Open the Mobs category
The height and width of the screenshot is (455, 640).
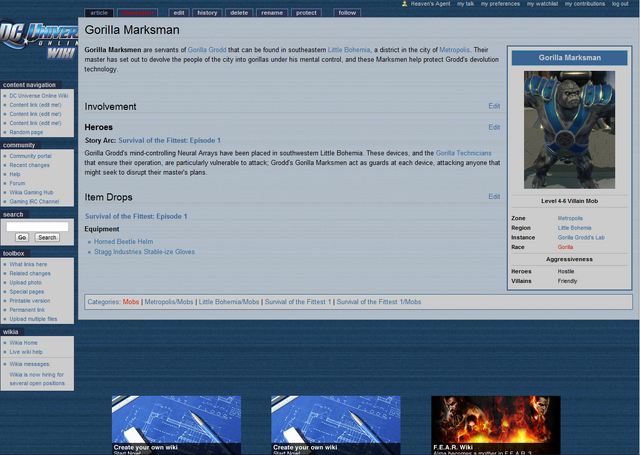click(x=131, y=302)
